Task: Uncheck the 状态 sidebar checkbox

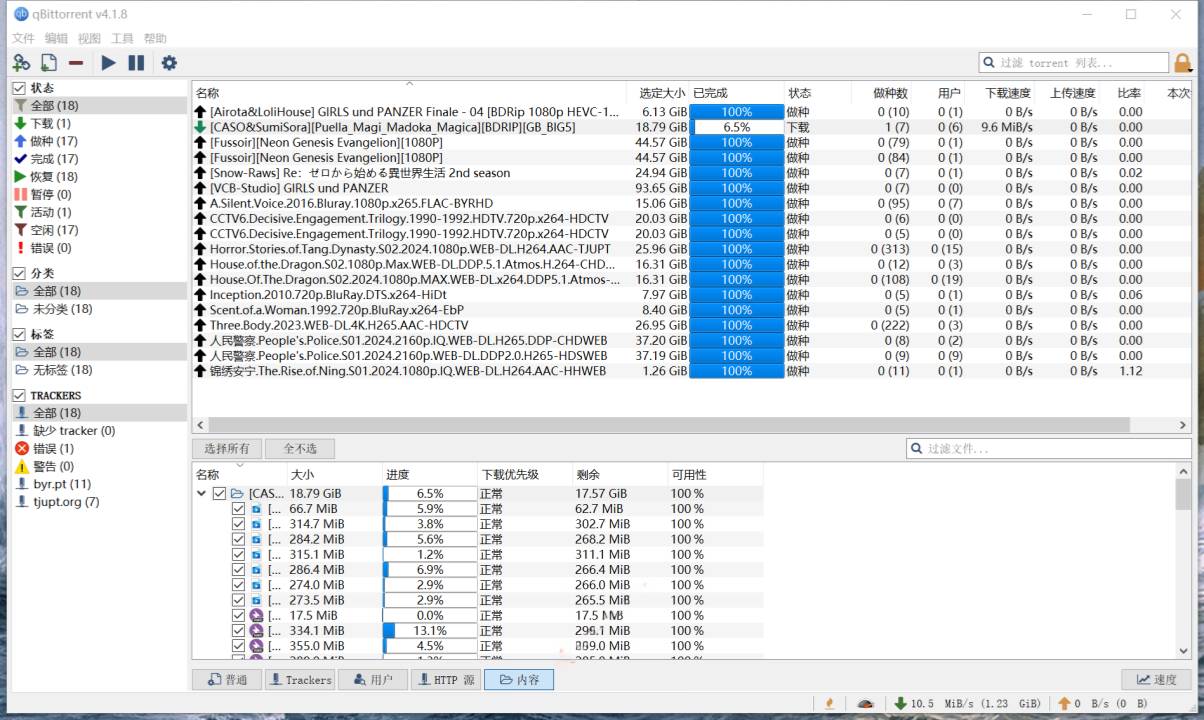Action: 19,88
